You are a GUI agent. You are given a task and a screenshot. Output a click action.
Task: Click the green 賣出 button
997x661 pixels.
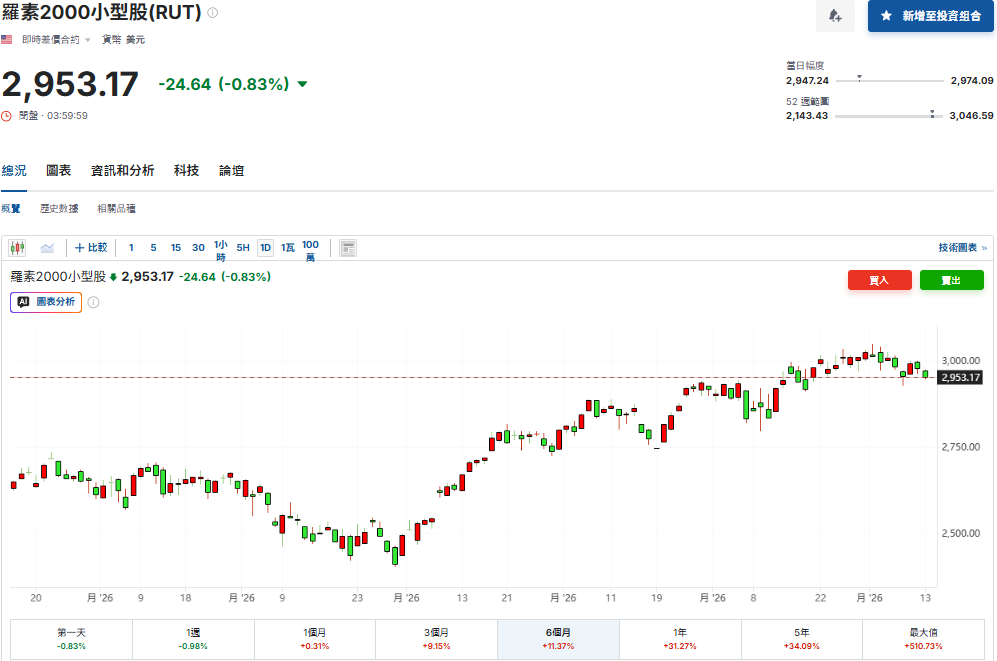(951, 280)
